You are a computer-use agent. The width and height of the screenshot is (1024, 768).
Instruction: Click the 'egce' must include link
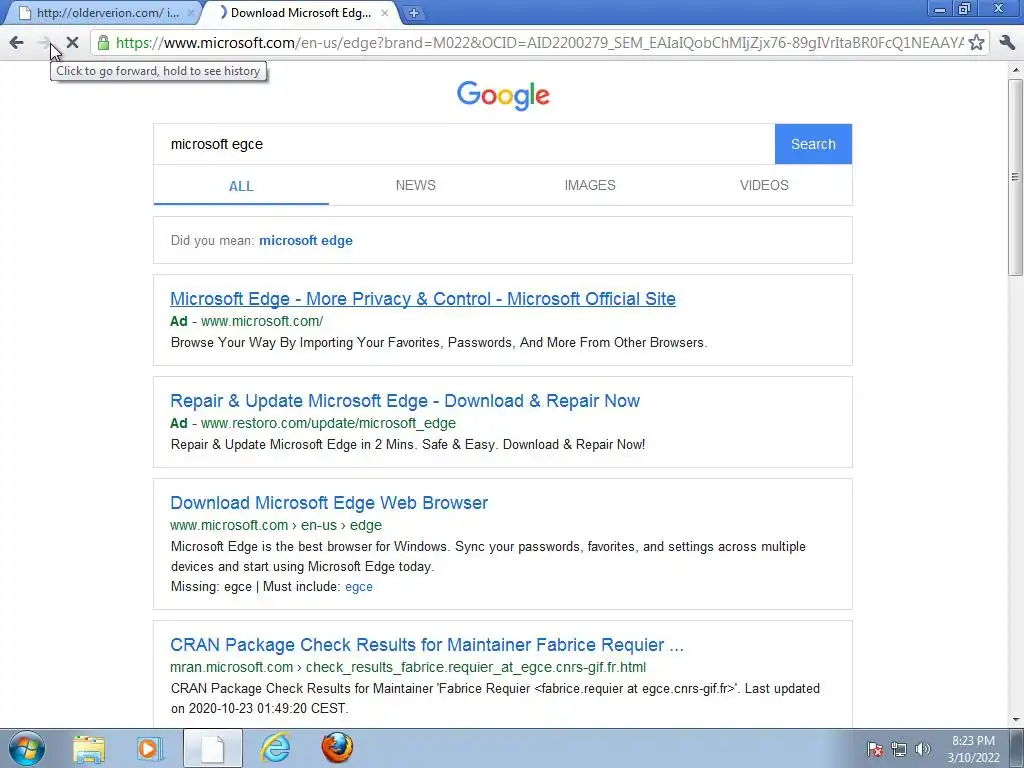tap(359, 586)
